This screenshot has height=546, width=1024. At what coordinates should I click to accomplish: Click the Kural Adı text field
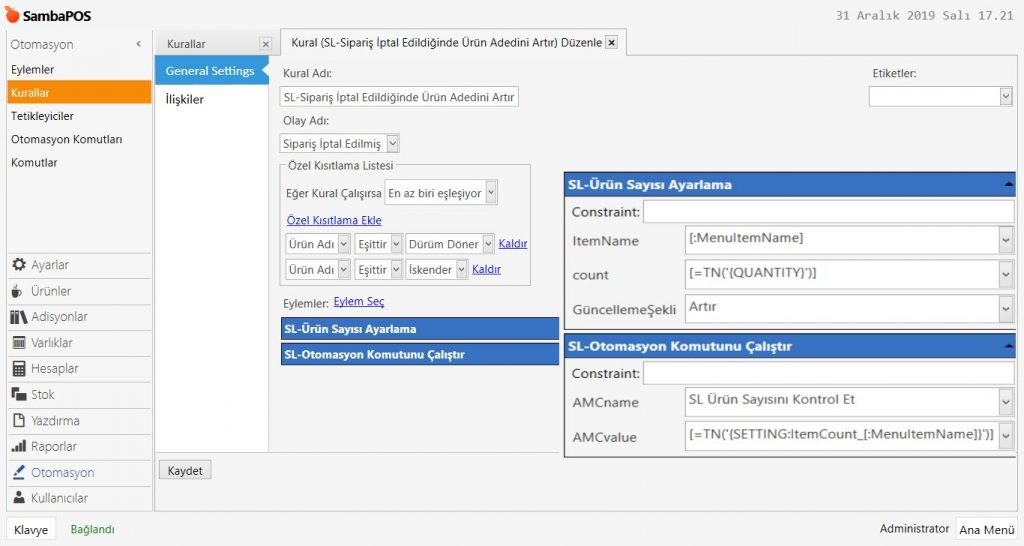pyautogui.click(x=400, y=97)
